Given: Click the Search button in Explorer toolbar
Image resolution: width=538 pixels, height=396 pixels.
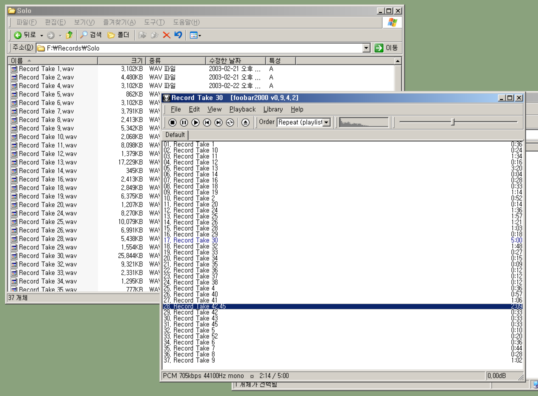Looking at the screenshot, I should click(91, 35).
